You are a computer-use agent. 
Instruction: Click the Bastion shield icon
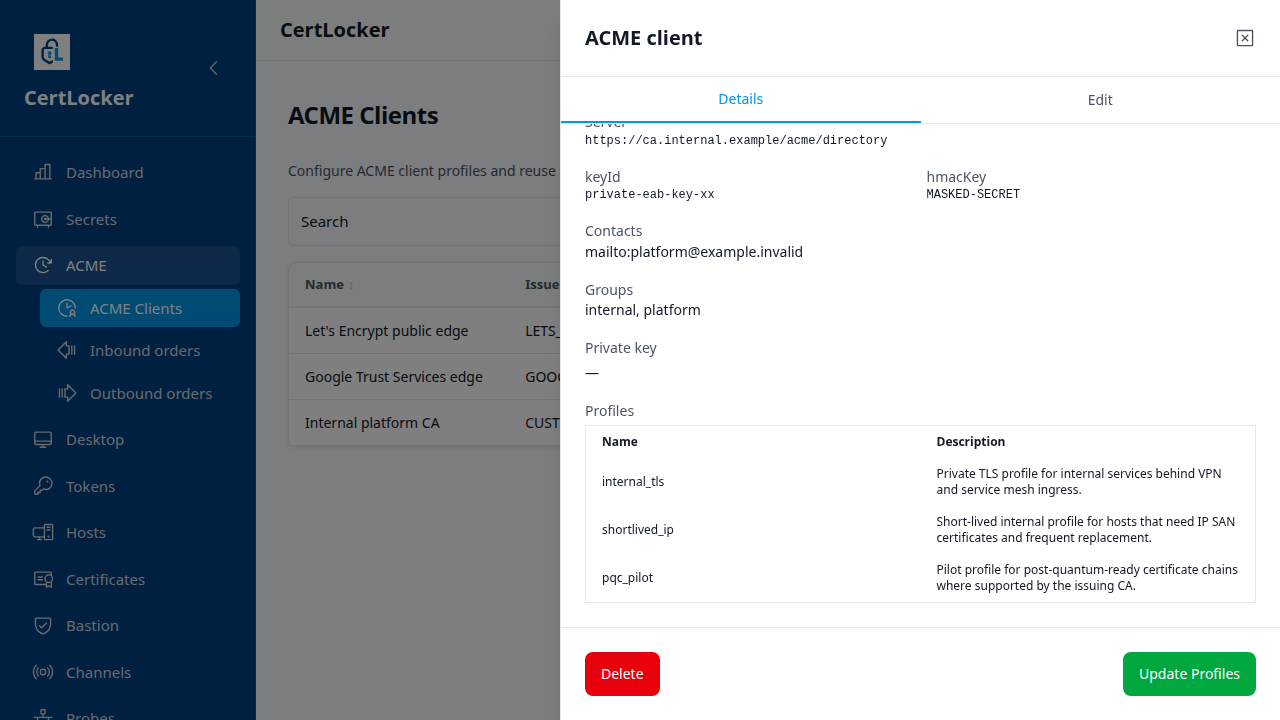point(43,626)
